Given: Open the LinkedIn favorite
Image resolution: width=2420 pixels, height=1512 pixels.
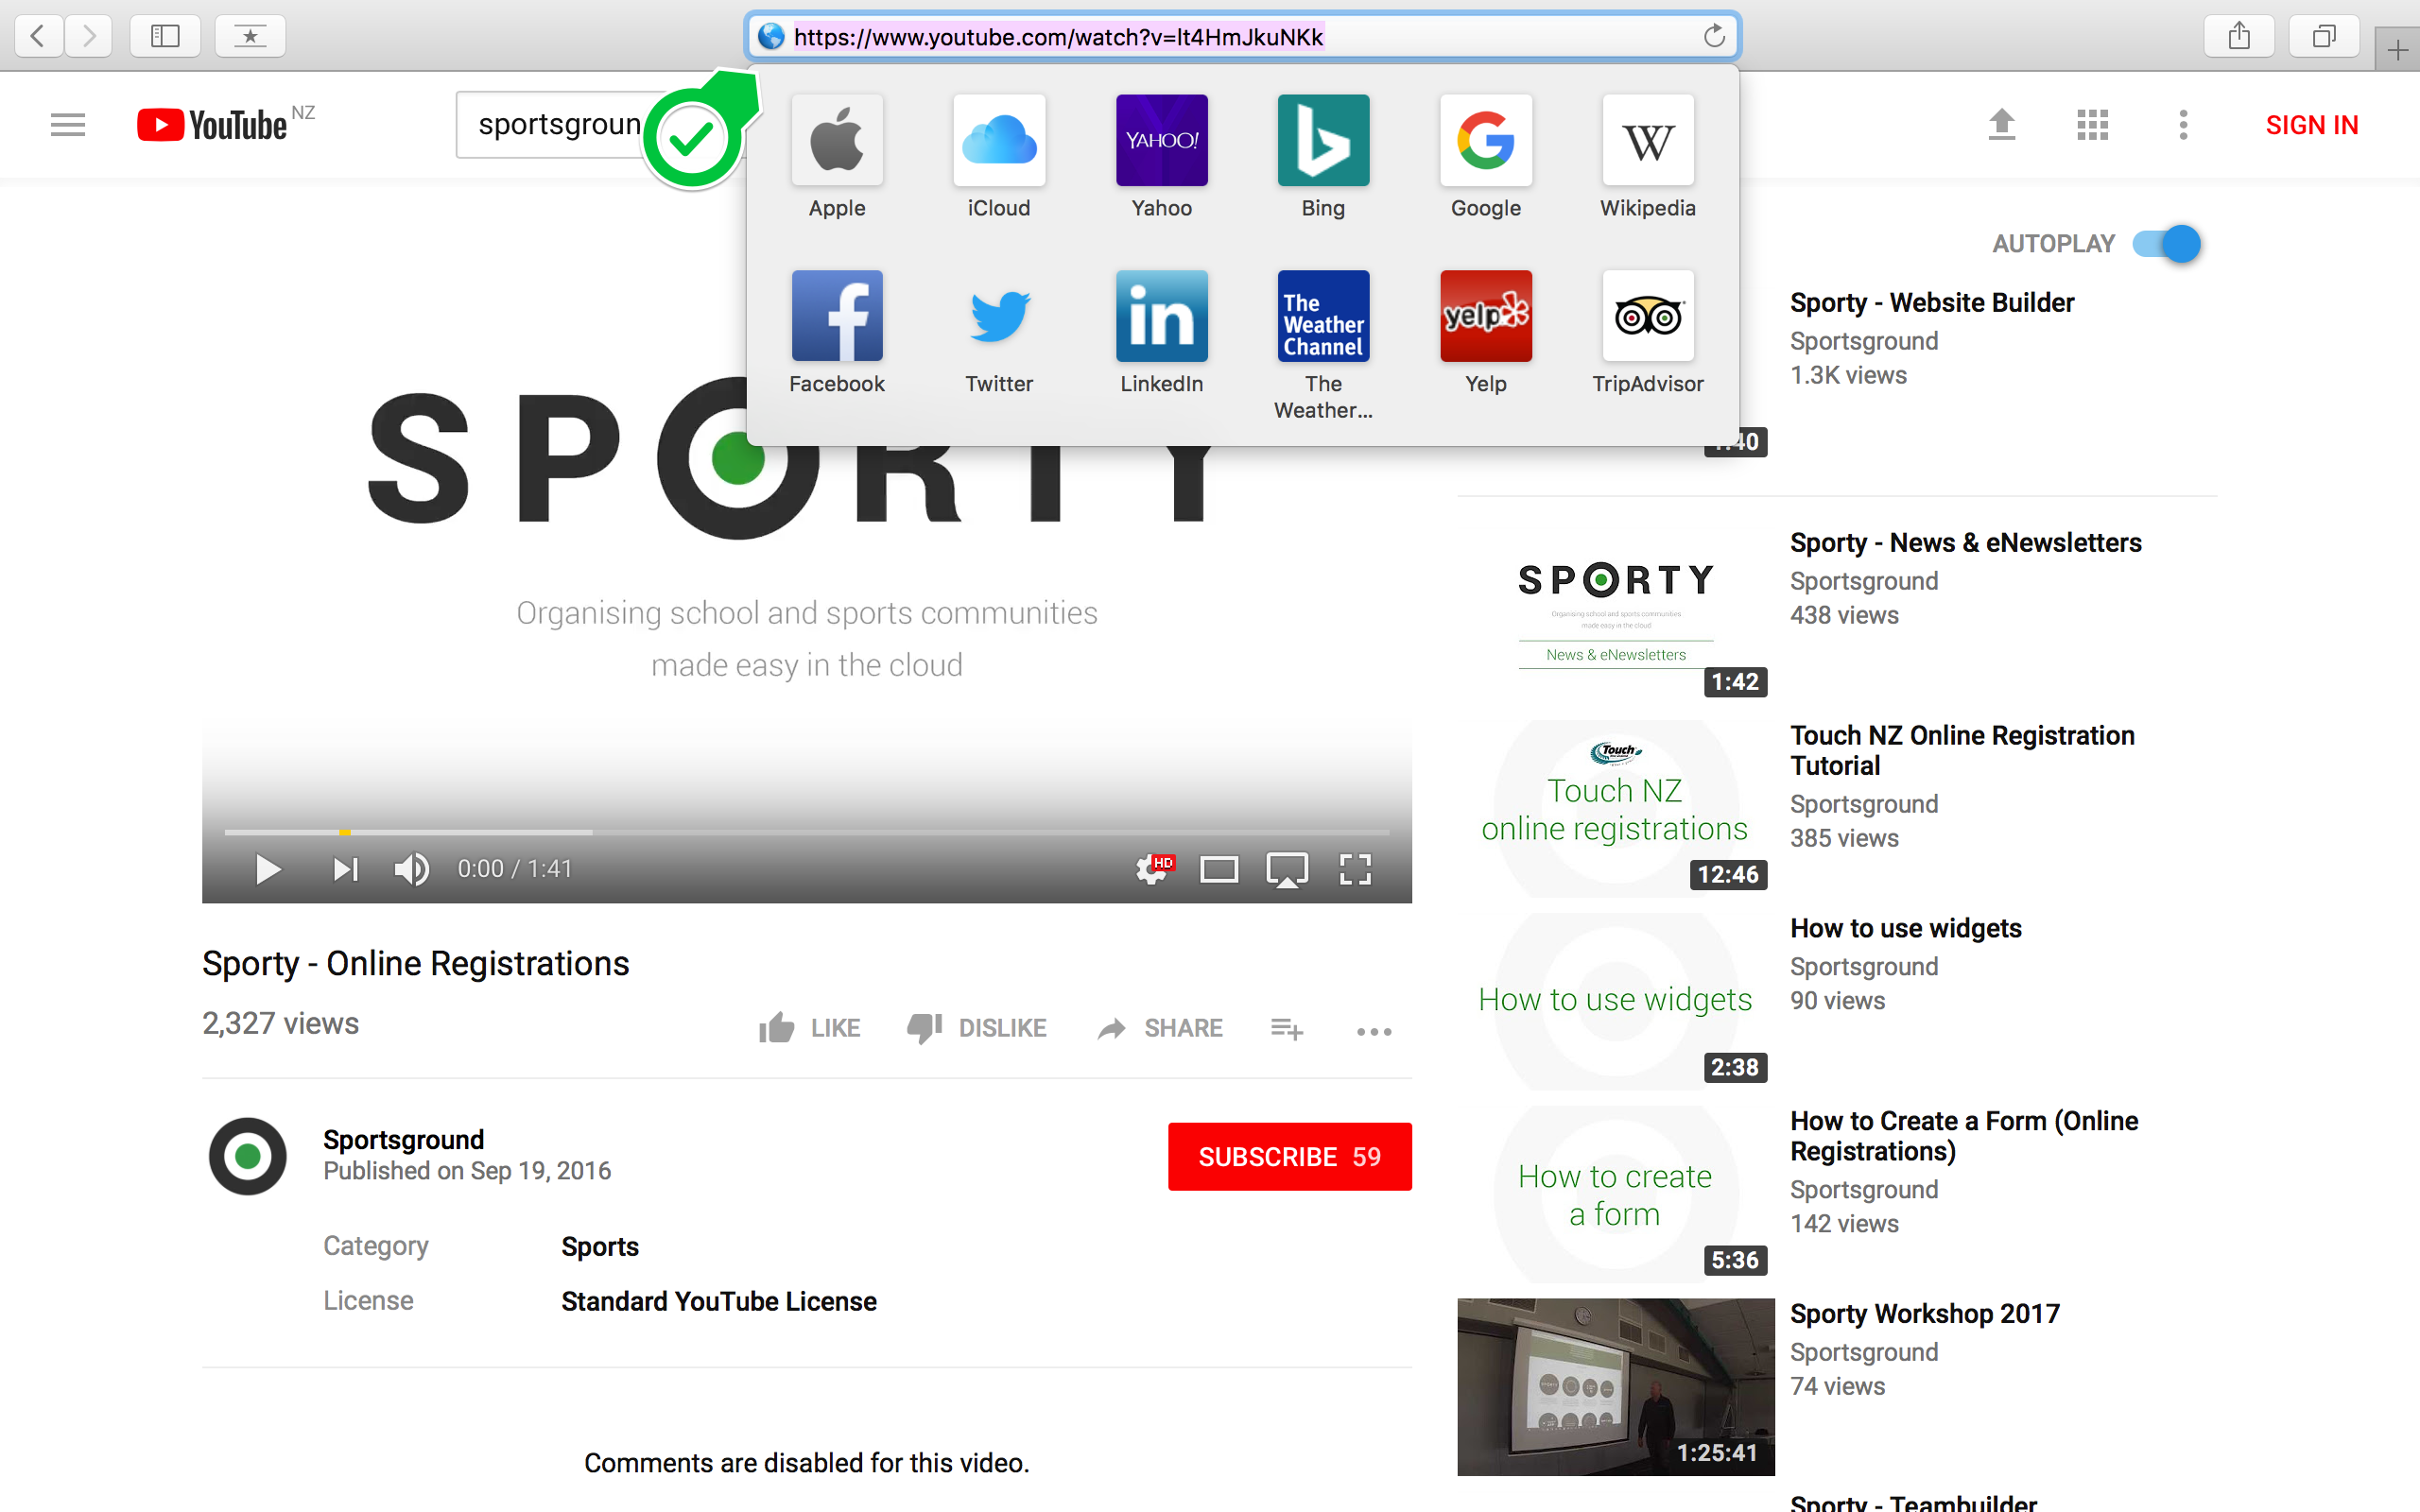Looking at the screenshot, I should point(1161,332).
